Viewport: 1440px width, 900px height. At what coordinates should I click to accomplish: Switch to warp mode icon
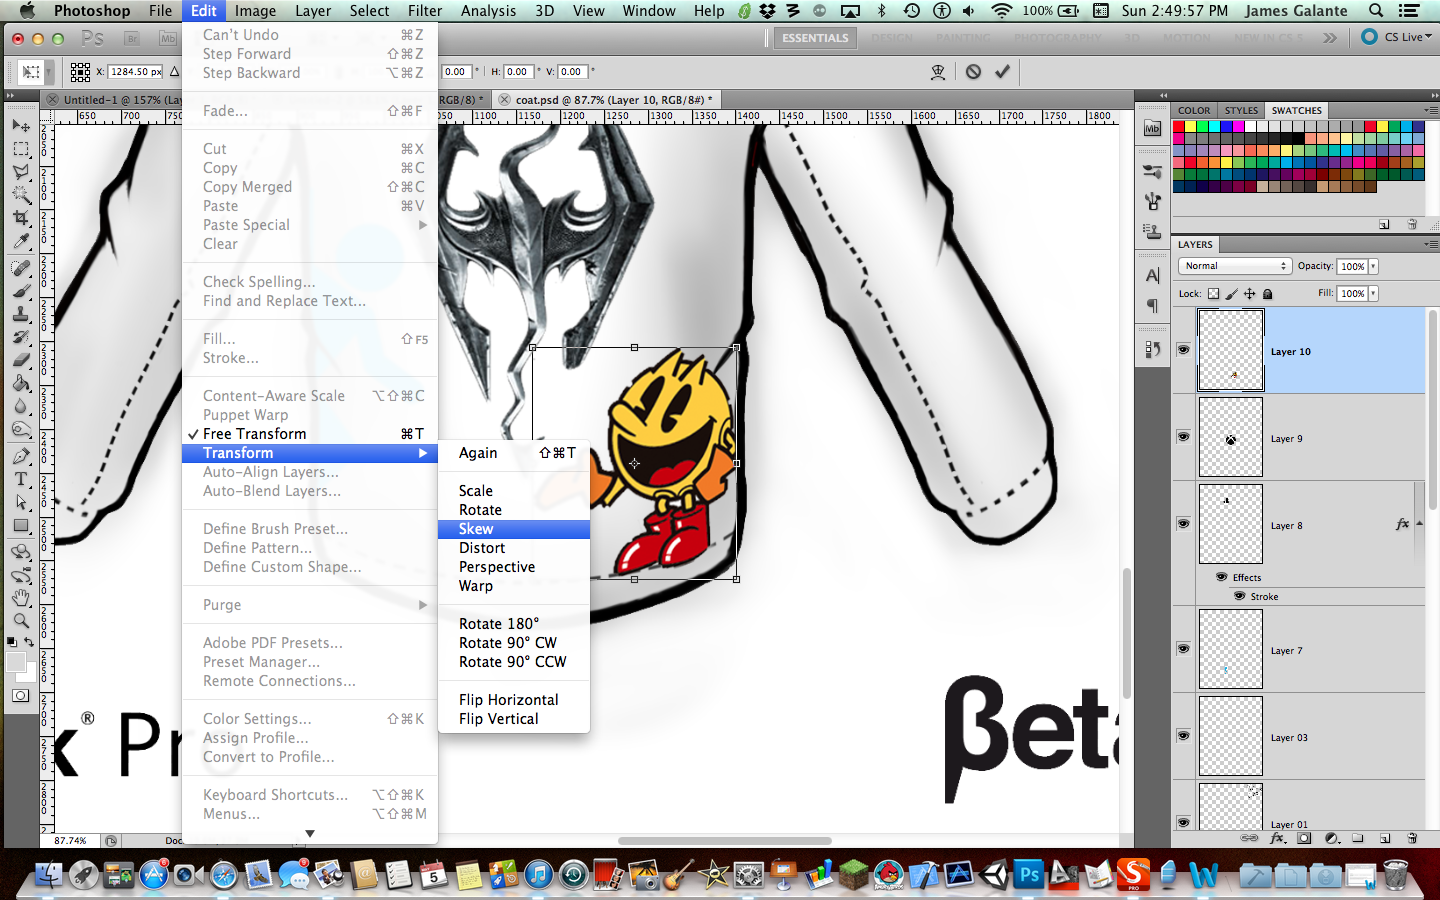click(938, 71)
